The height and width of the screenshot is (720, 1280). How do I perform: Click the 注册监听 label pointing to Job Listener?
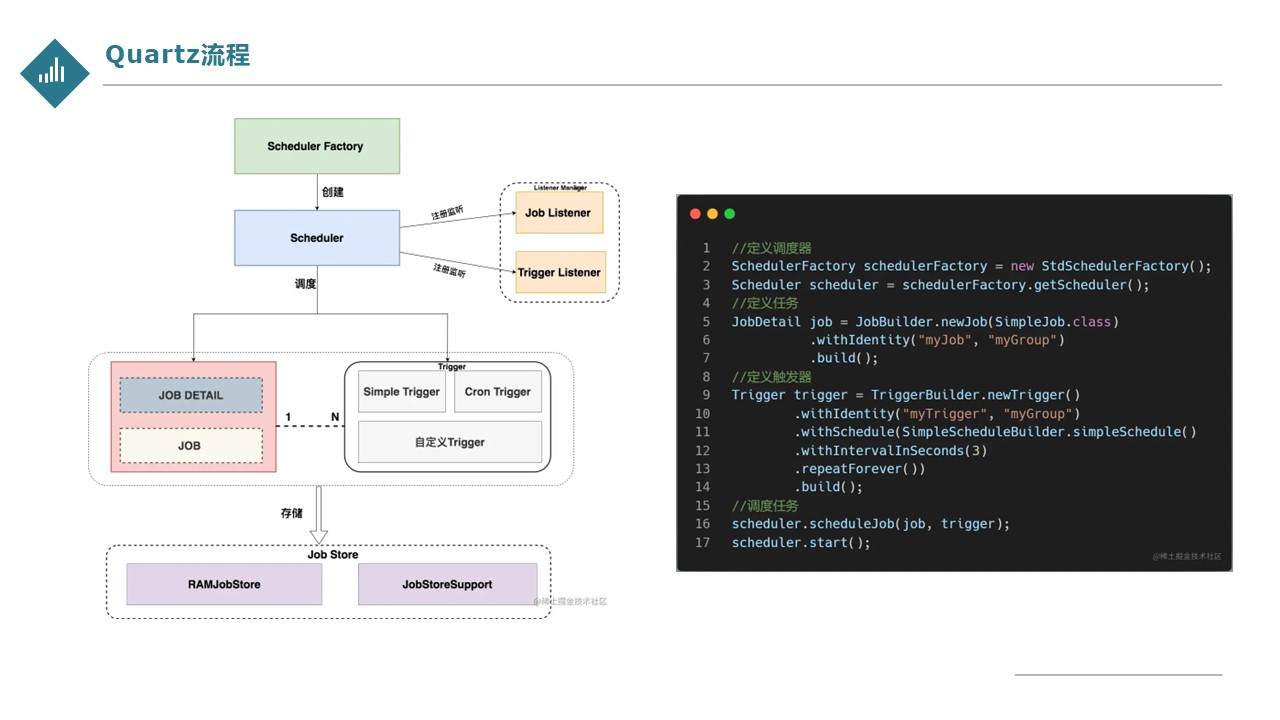[x=448, y=213]
